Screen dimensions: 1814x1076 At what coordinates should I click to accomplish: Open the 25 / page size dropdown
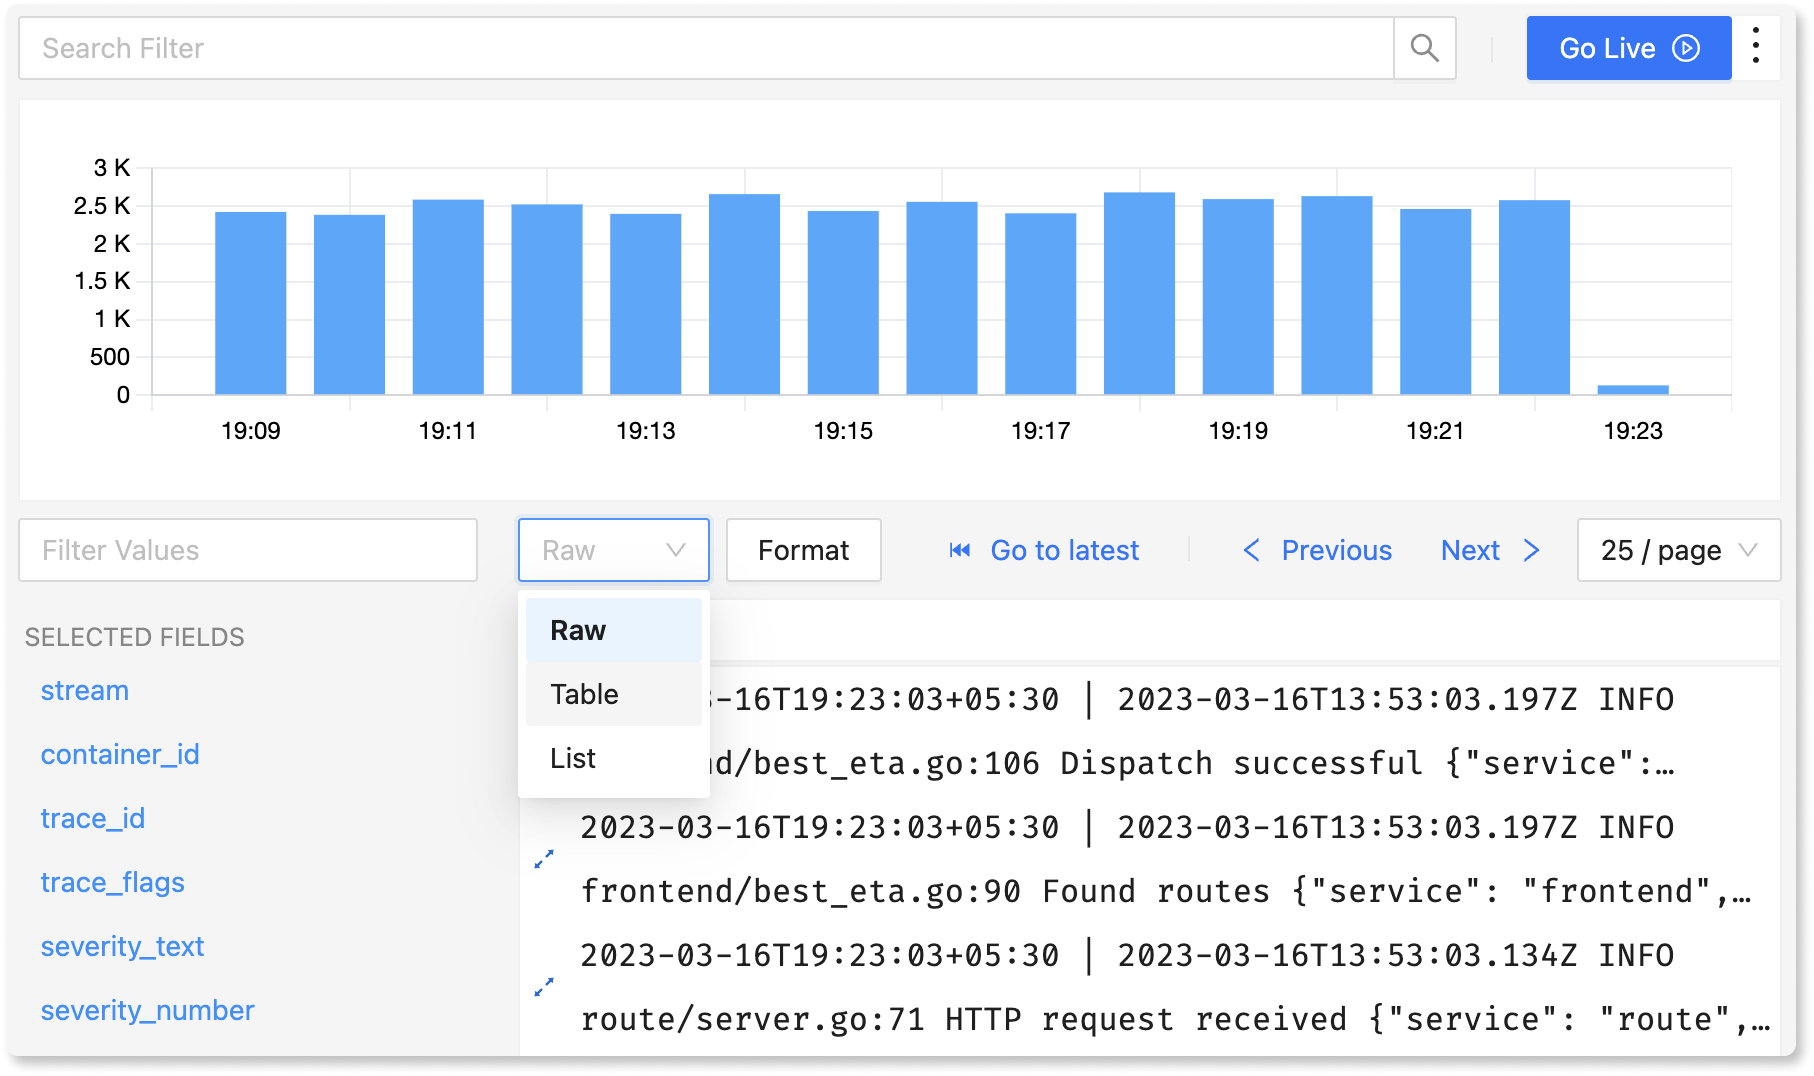point(1678,550)
